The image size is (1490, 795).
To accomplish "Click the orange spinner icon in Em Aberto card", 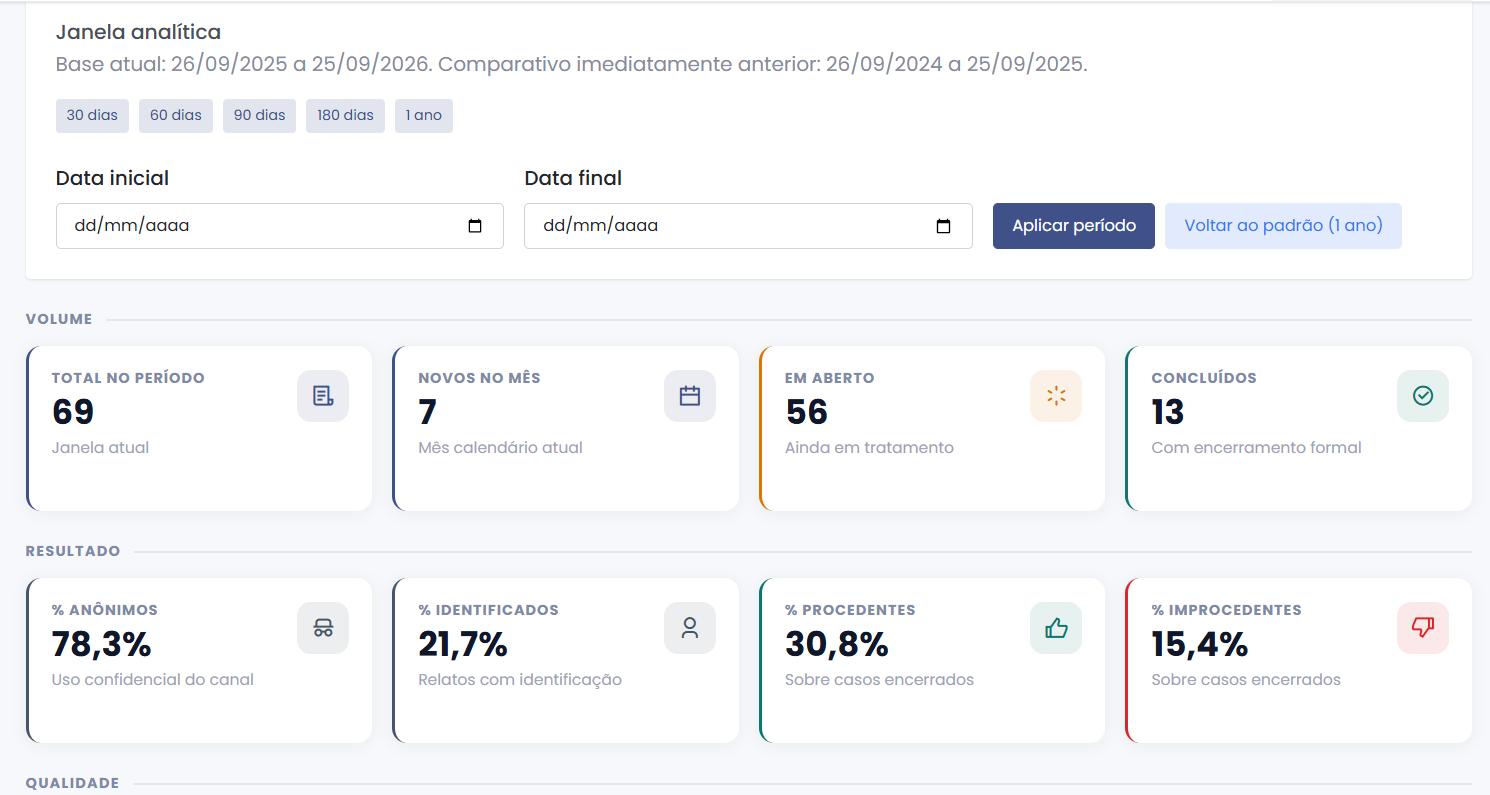I will [x=1056, y=396].
